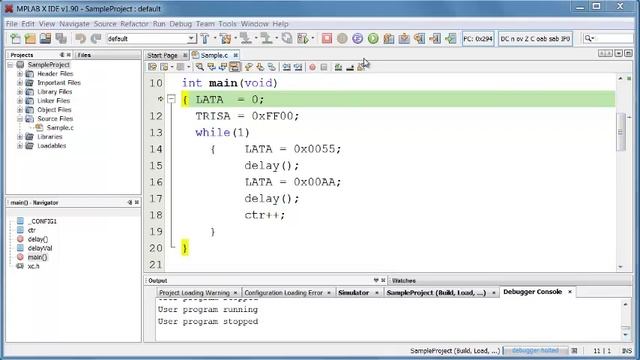Start macro recording red dot button
This screenshot has height=360, width=640.
tap(312, 67)
